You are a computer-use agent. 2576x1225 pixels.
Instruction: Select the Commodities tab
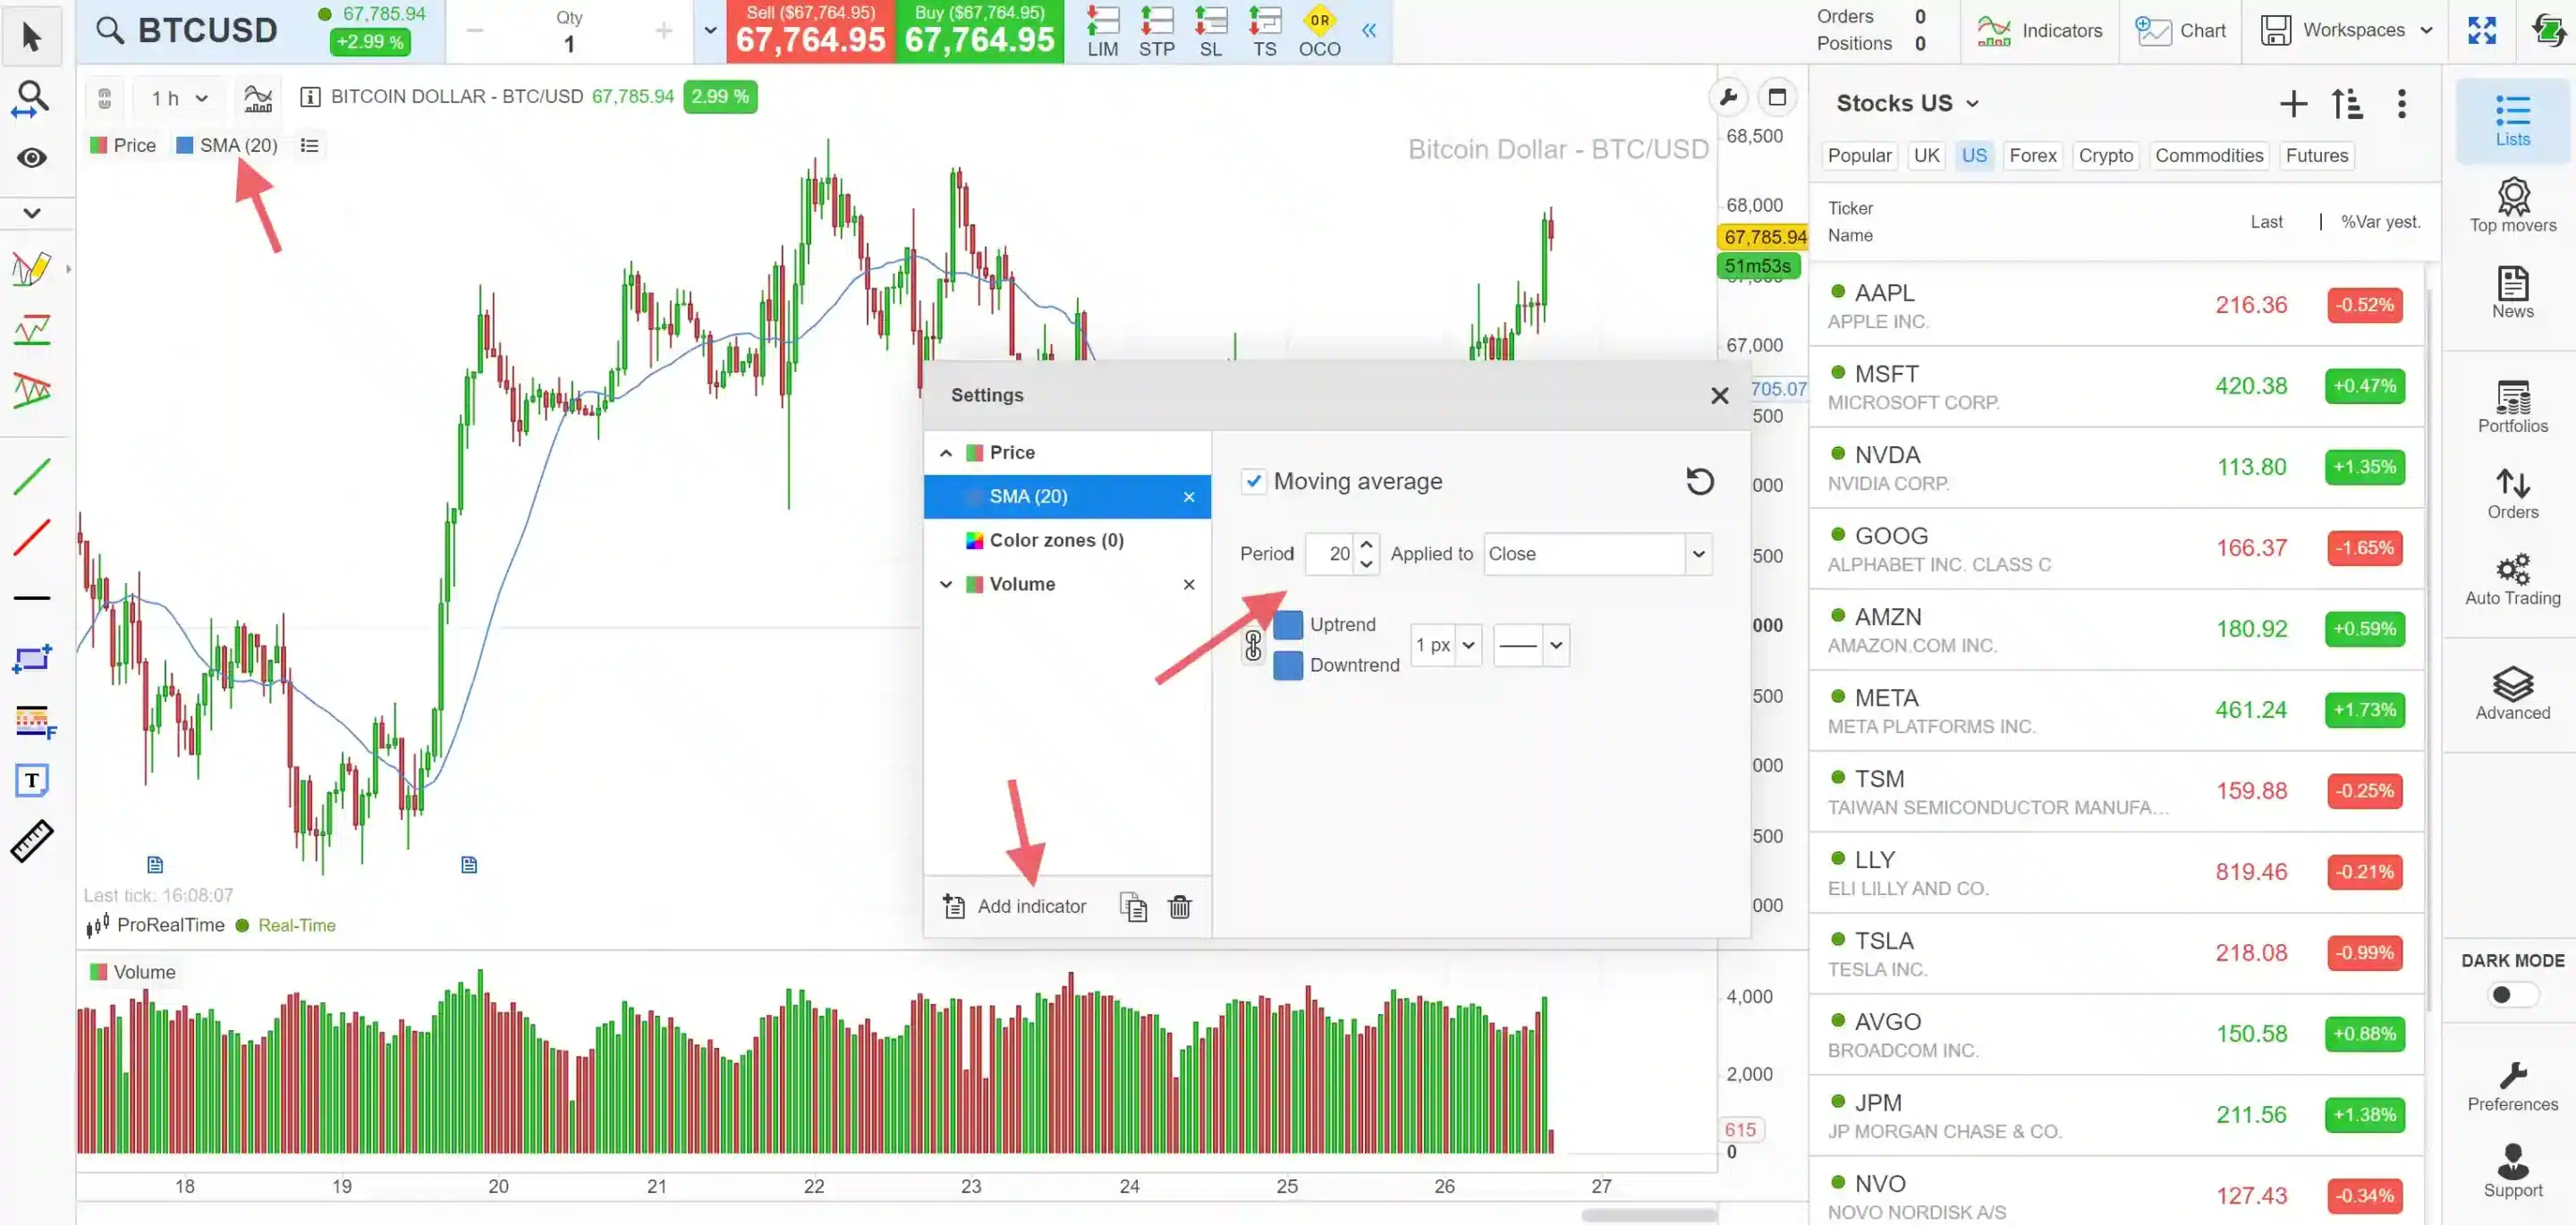pyautogui.click(x=2209, y=155)
